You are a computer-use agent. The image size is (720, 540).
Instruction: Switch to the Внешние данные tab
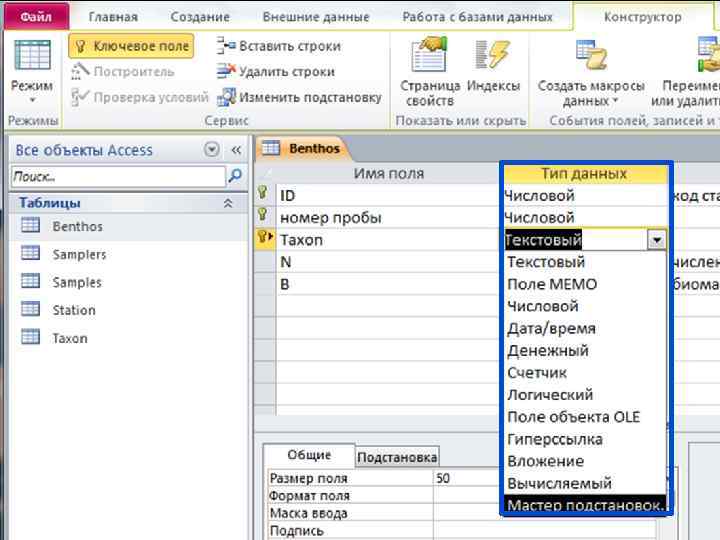point(316,17)
